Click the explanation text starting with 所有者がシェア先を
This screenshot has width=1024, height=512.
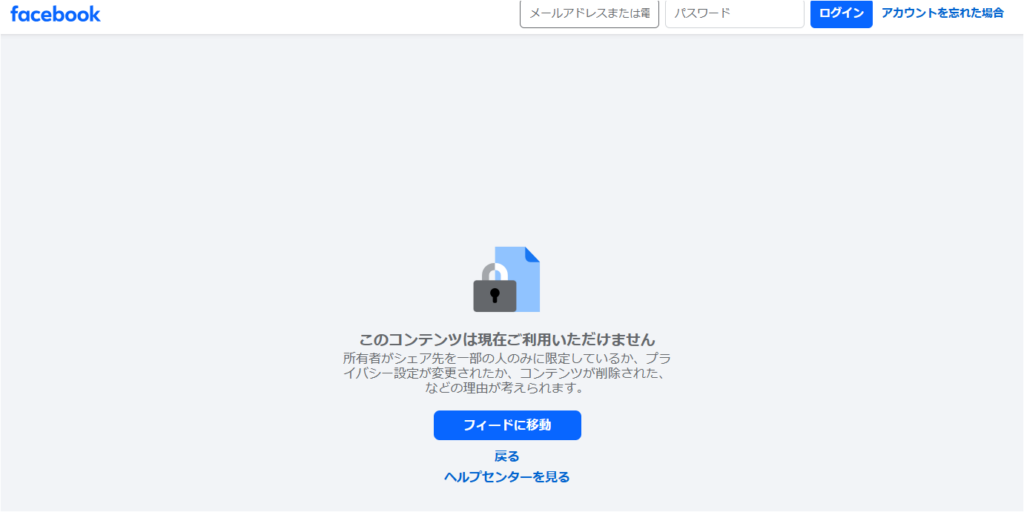507,374
